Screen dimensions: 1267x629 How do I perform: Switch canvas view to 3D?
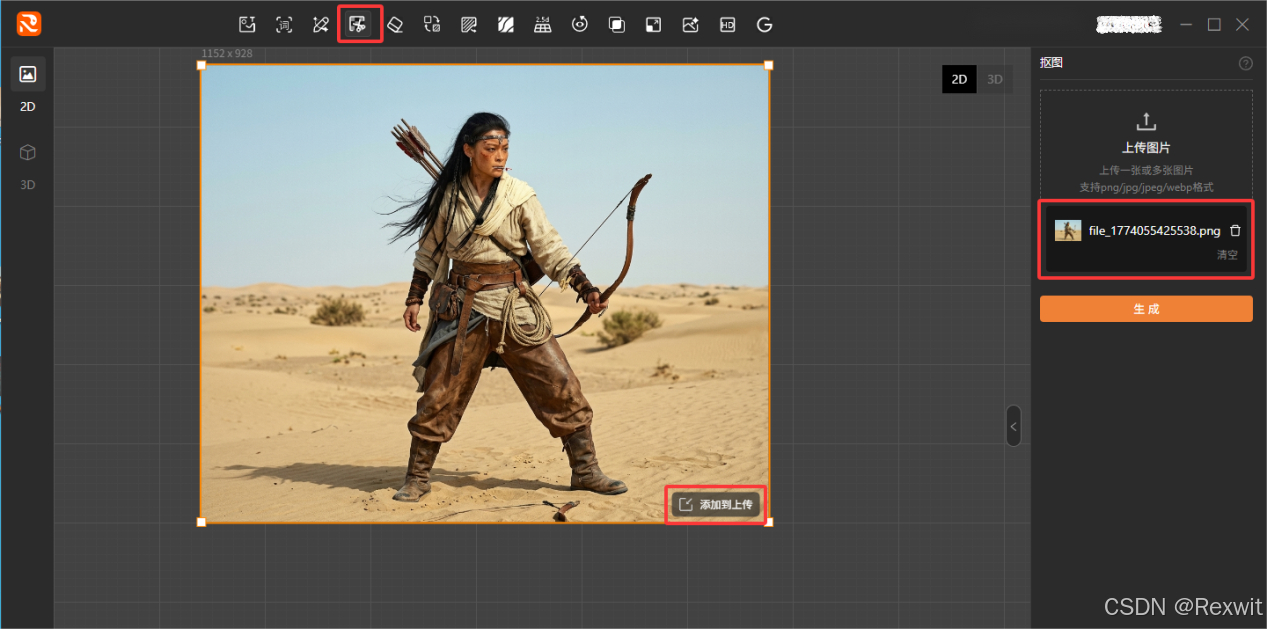pos(995,80)
